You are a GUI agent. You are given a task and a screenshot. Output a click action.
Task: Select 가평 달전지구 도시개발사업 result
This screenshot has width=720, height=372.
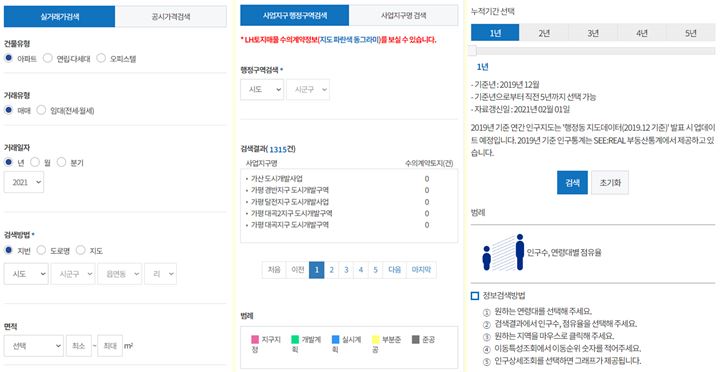point(289,202)
